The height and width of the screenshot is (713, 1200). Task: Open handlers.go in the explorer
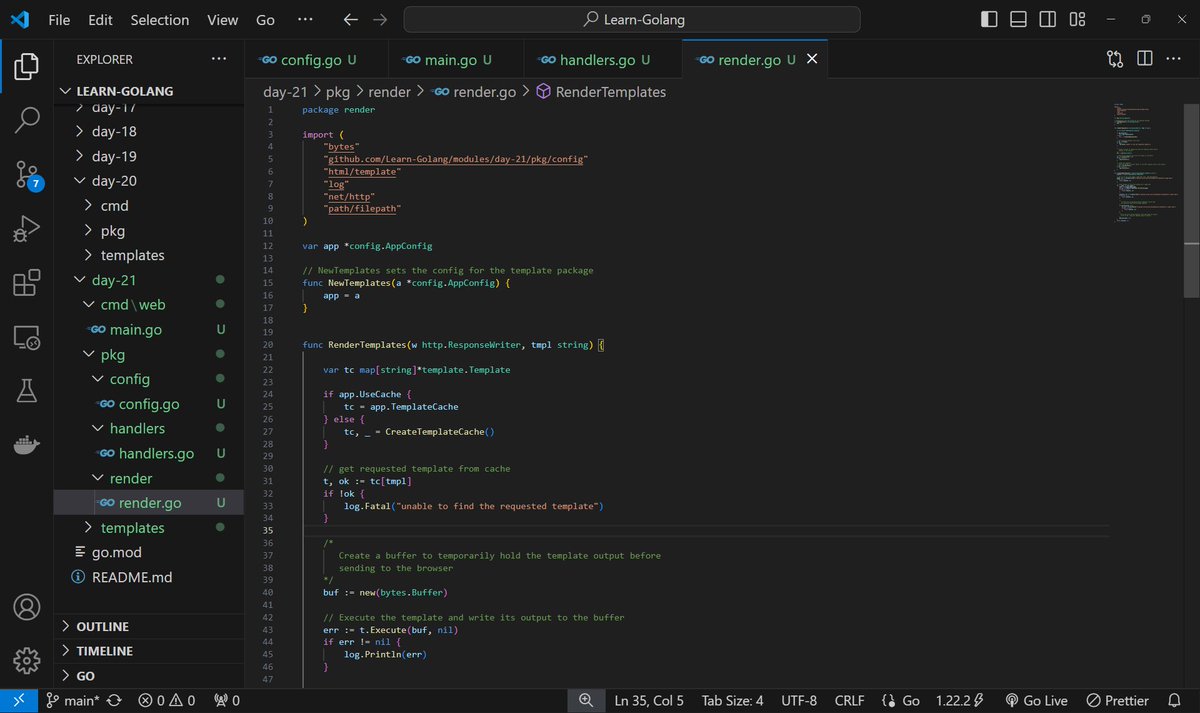pos(156,453)
